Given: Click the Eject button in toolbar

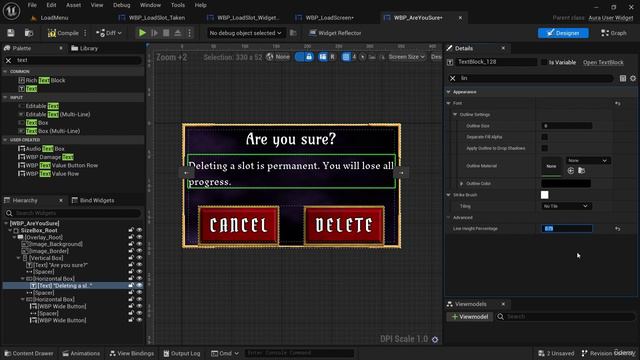Looking at the screenshot, I should (x=178, y=33).
